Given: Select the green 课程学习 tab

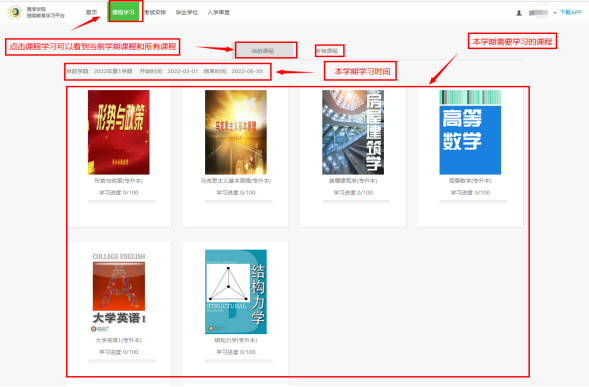Looking at the screenshot, I should (x=124, y=12).
